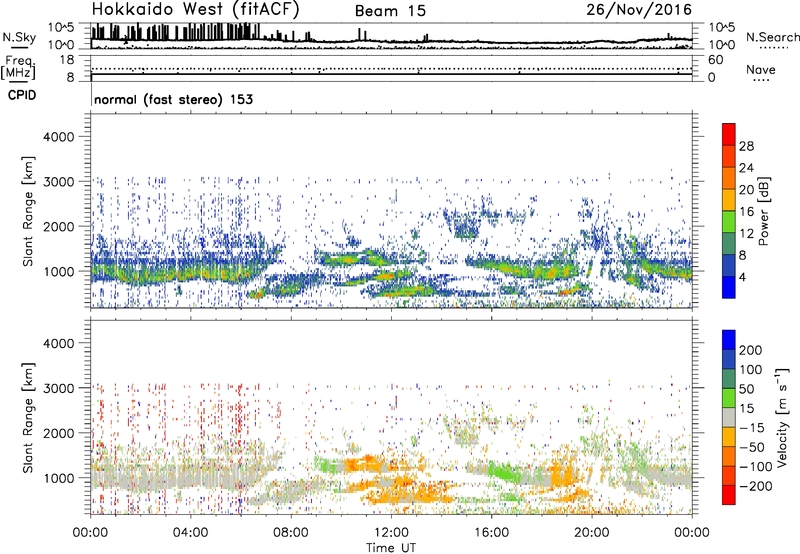This screenshot has height=554, width=800.
Task: Click the date '26/Nov/2016'
Action: (x=639, y=10)
